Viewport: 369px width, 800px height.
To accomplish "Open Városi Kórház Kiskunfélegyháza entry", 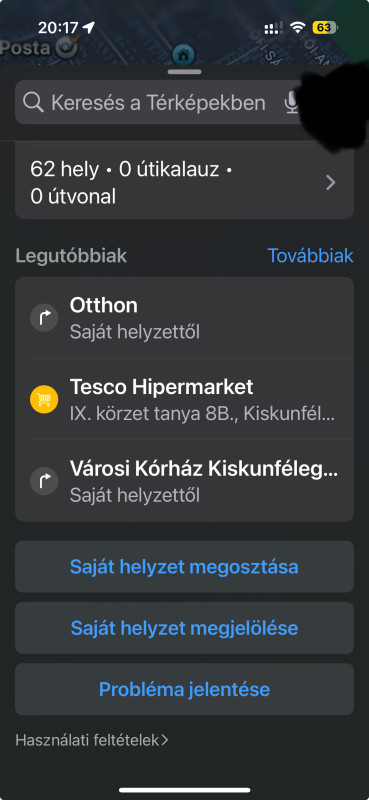I will click(x=184, y=481).
